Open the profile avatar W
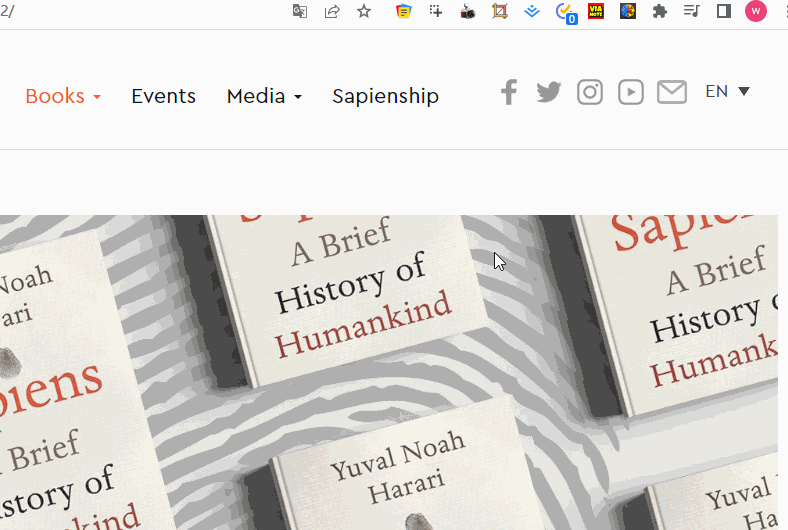 (x=756, y=11)
